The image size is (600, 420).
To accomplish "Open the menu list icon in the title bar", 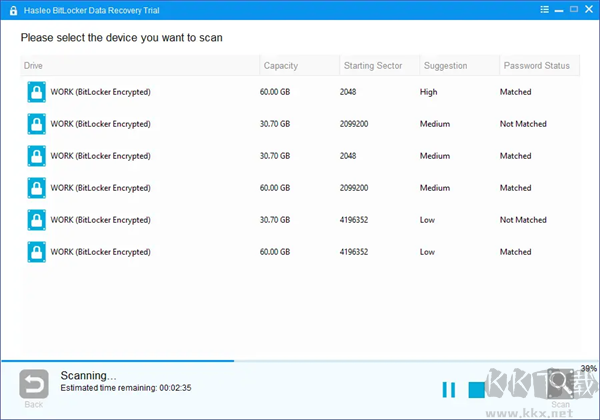I will (544, 10).
